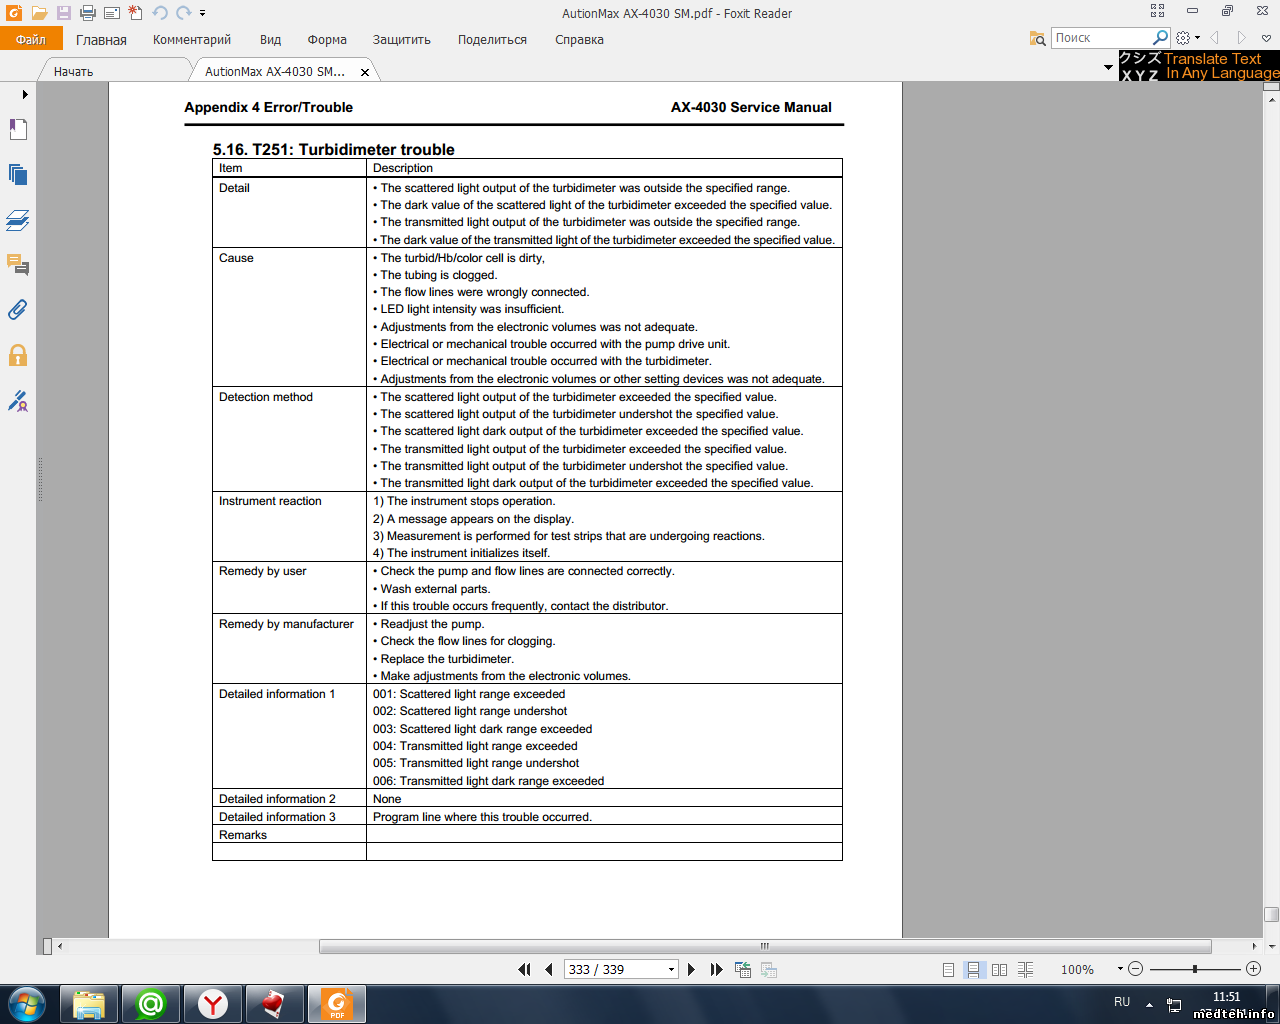Open the Attachments paperclip panel
The image size is (1280, 1024).
click(x=18, y=310)
